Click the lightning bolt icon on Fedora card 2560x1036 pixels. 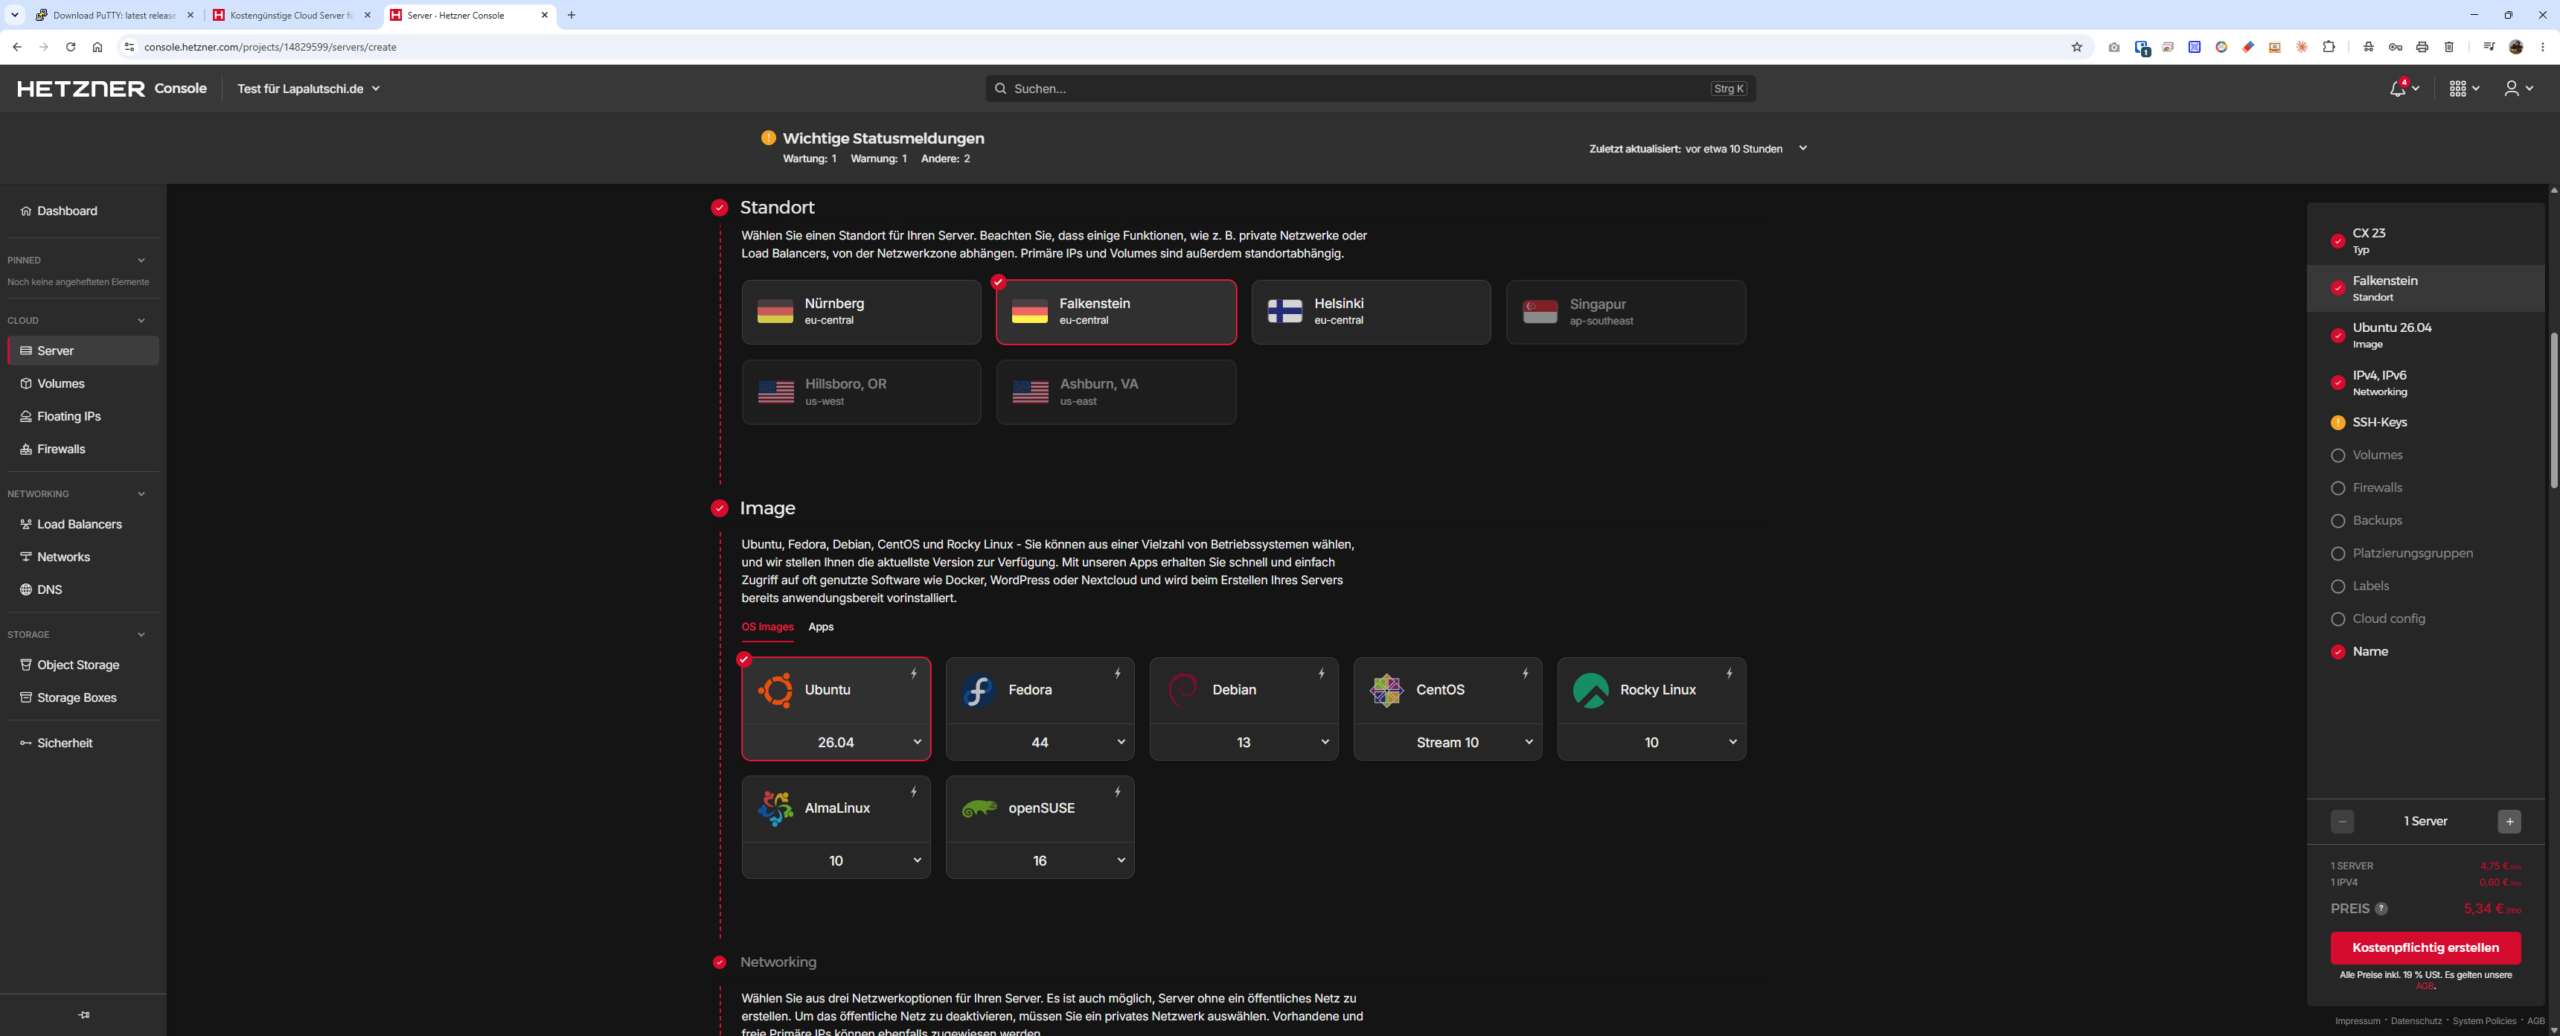pyautogui.click(x=1118, y=674)
